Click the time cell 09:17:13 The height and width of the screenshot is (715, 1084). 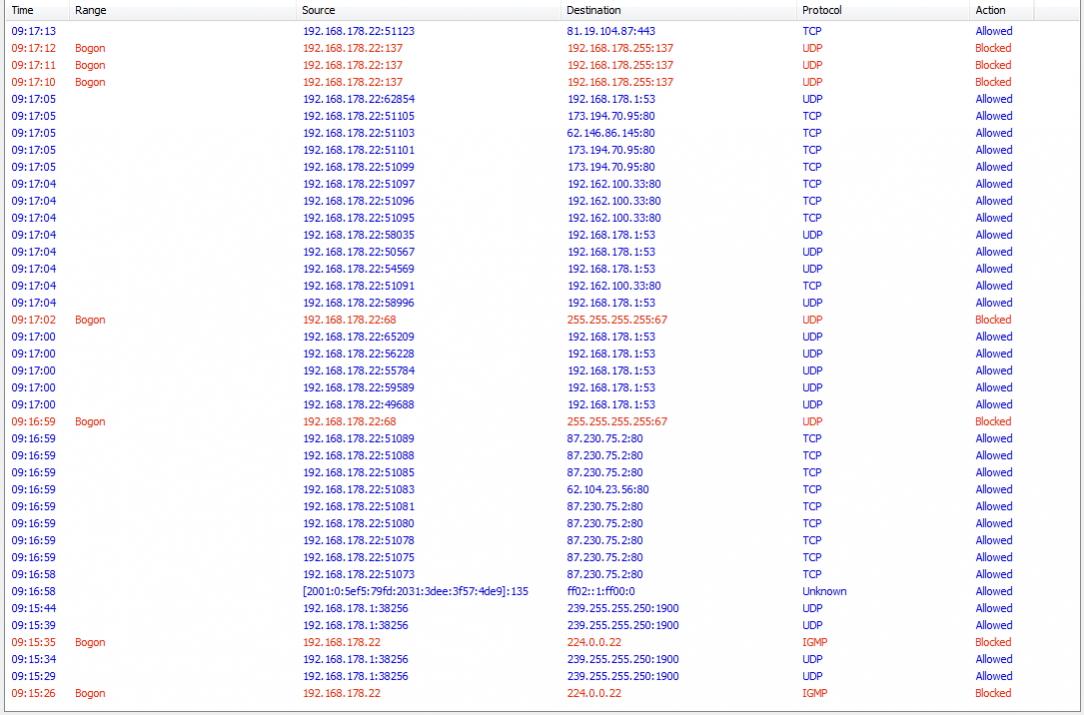pos(33,31)
